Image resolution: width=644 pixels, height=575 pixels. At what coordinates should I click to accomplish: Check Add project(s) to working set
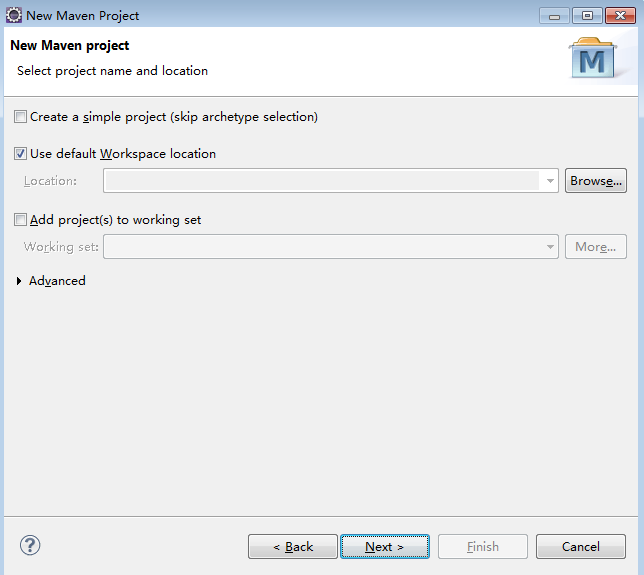pos(20,220)
